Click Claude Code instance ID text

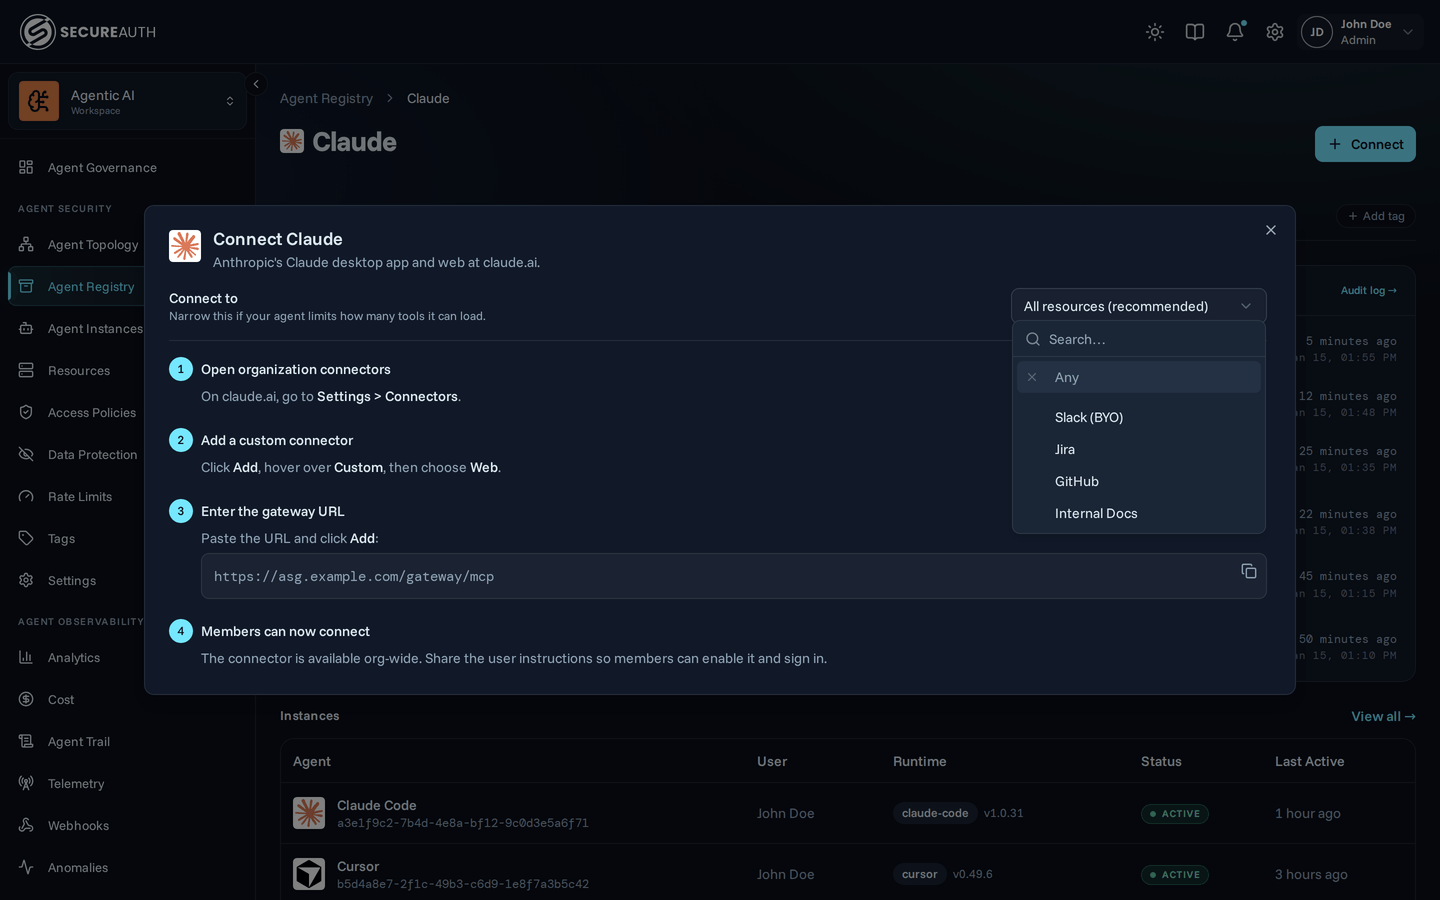pos(463,823)
